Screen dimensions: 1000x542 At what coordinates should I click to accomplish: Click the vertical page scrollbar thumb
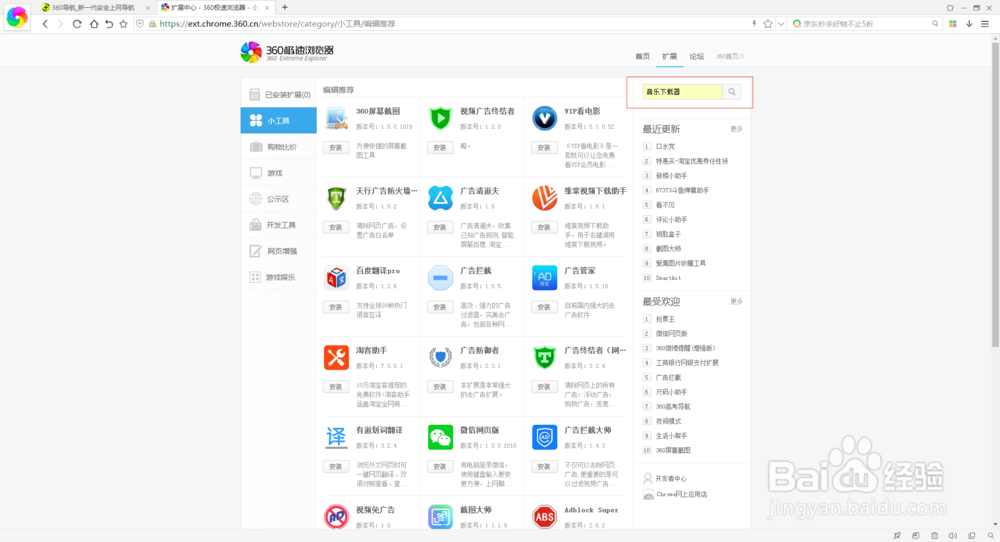tap(995, 194)
